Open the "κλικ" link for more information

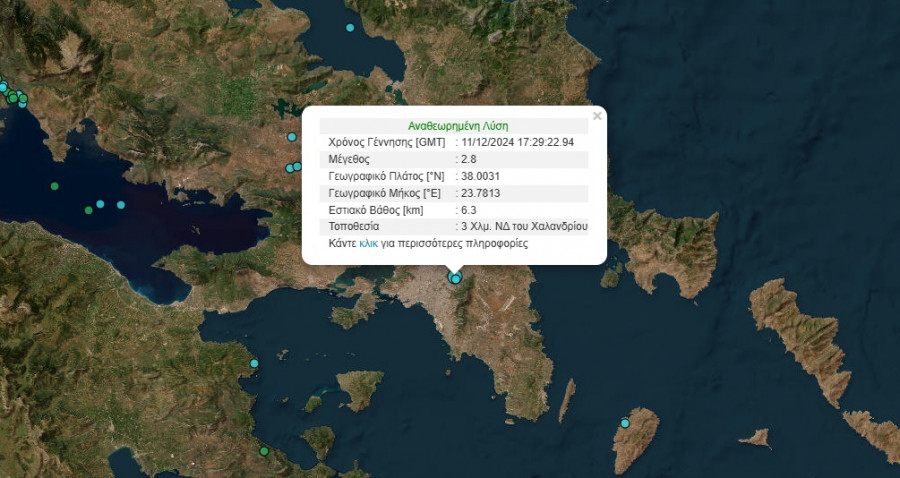point(367,243)
